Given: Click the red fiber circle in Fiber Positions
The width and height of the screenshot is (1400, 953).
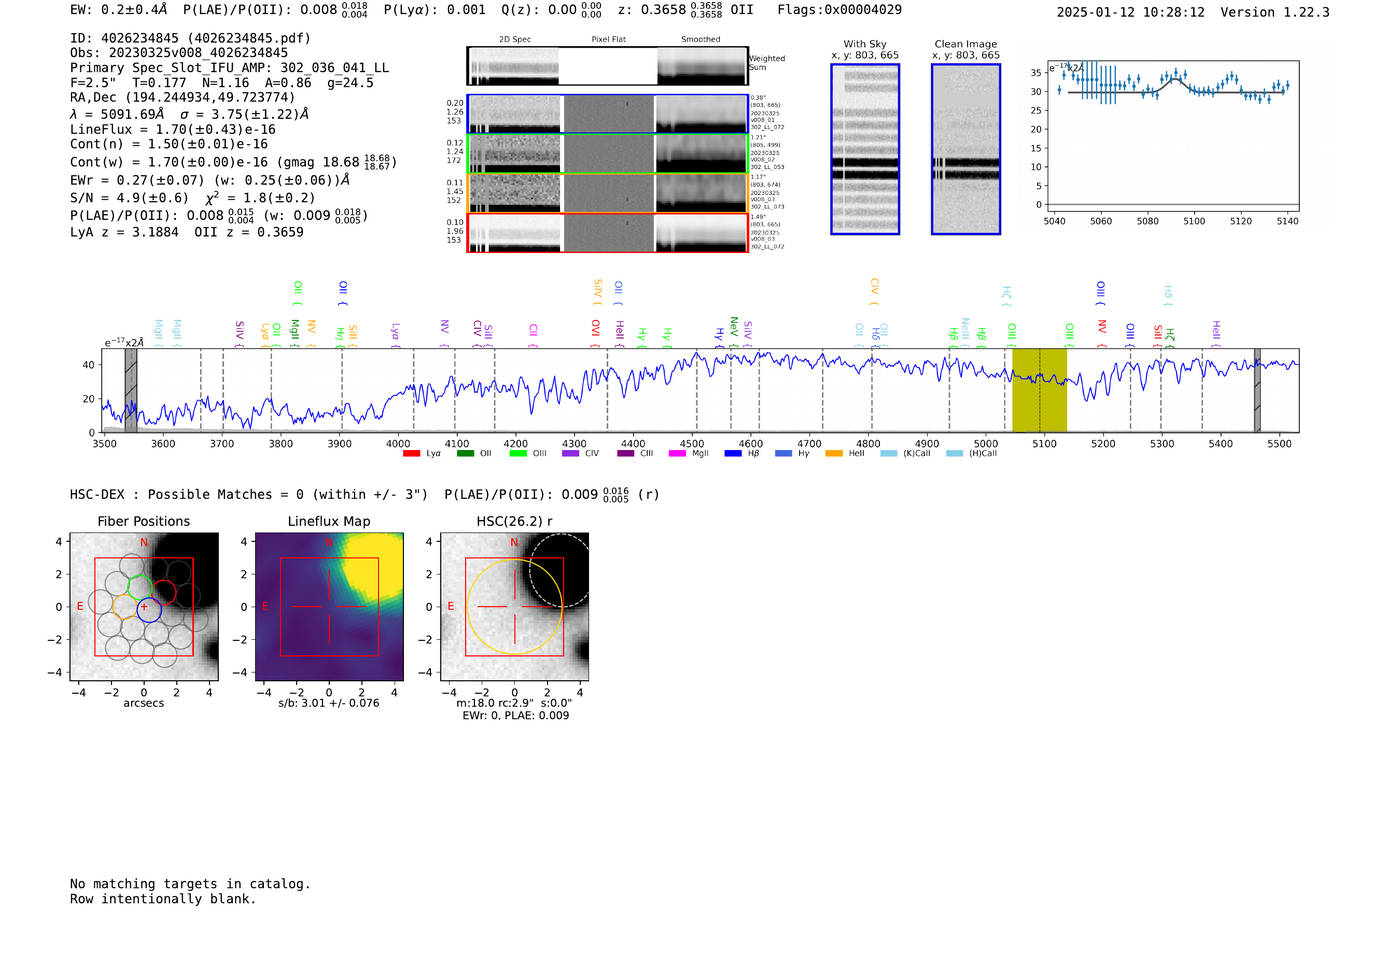Looking at the screenshot, I should pyautogui.click(x=164, y=593).
